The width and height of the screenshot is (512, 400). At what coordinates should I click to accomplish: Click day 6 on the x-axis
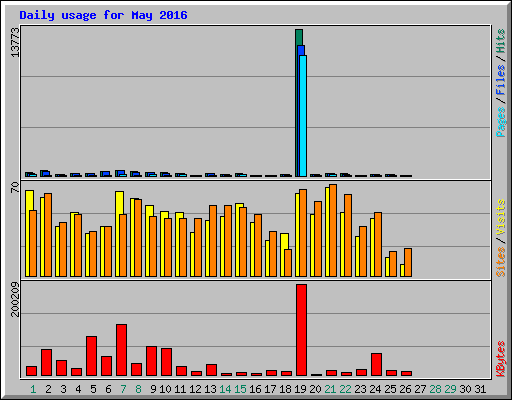(108, 389)
